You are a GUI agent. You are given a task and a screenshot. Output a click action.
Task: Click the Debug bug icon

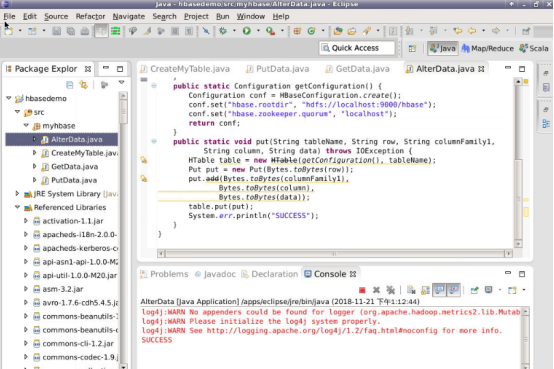[223, 31]
